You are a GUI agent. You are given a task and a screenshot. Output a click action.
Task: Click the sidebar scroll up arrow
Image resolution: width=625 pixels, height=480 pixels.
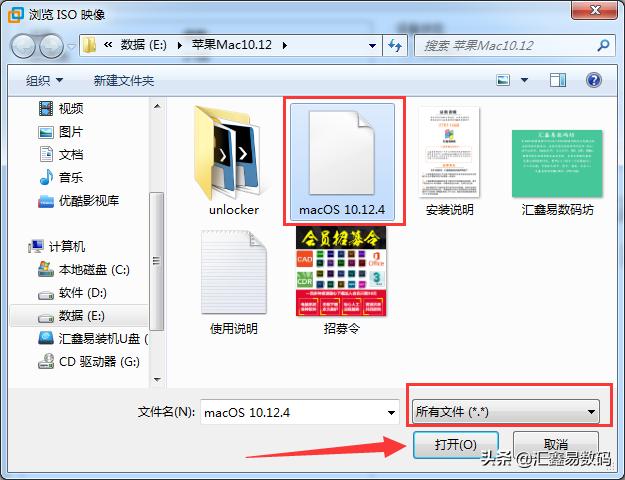(157, 106)
